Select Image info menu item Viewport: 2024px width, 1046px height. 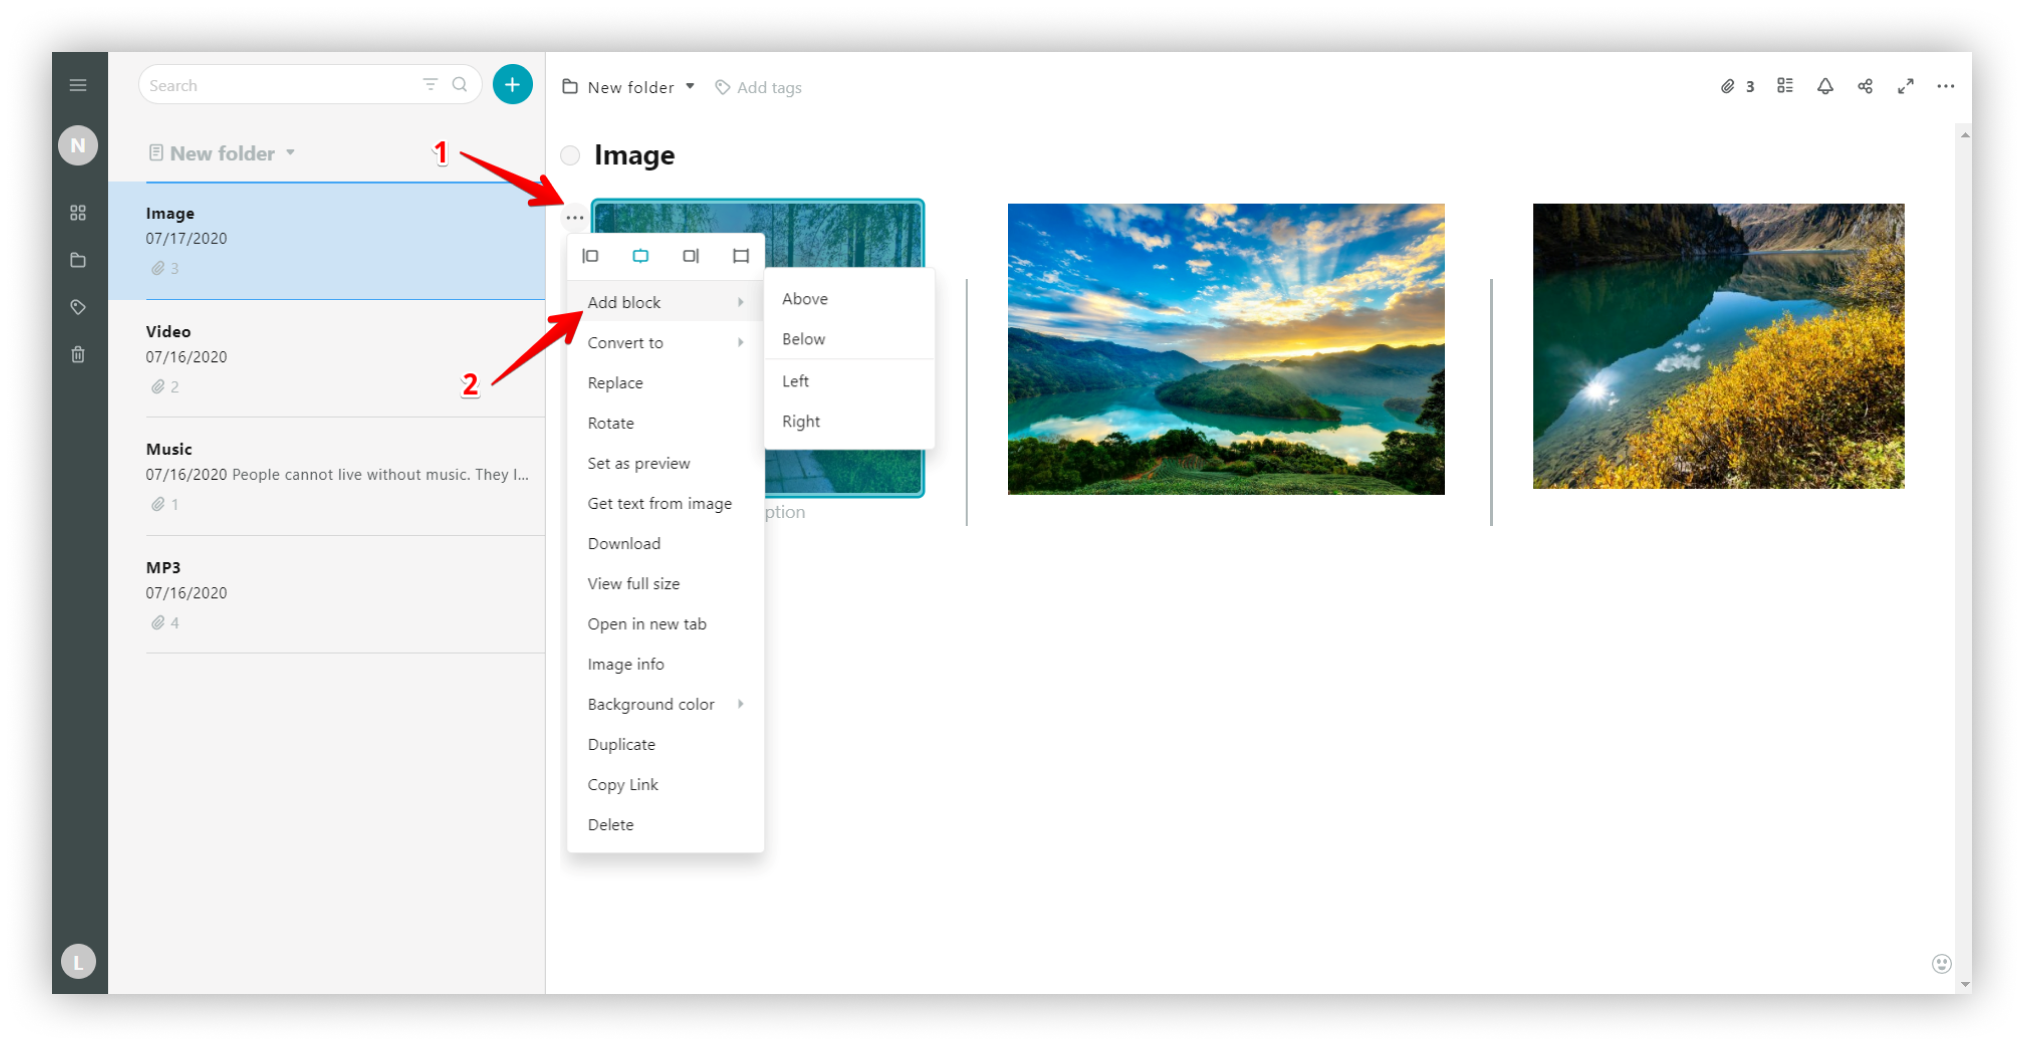pyautogui.click(x=665, y=664)
